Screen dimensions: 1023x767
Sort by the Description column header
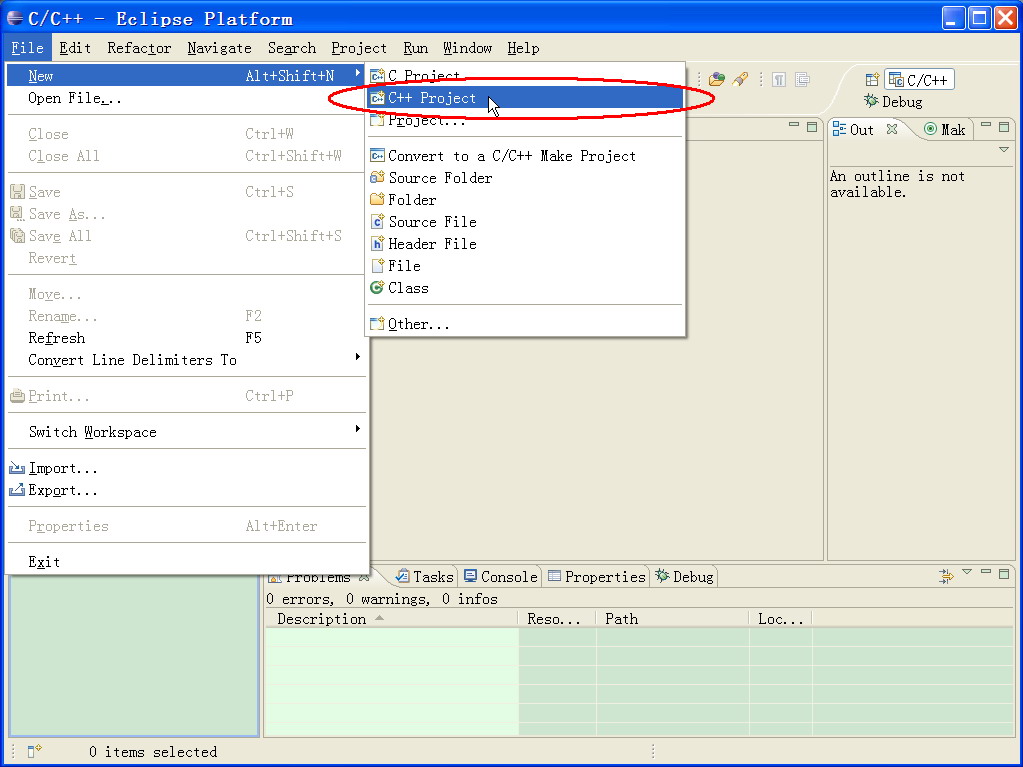391,618
